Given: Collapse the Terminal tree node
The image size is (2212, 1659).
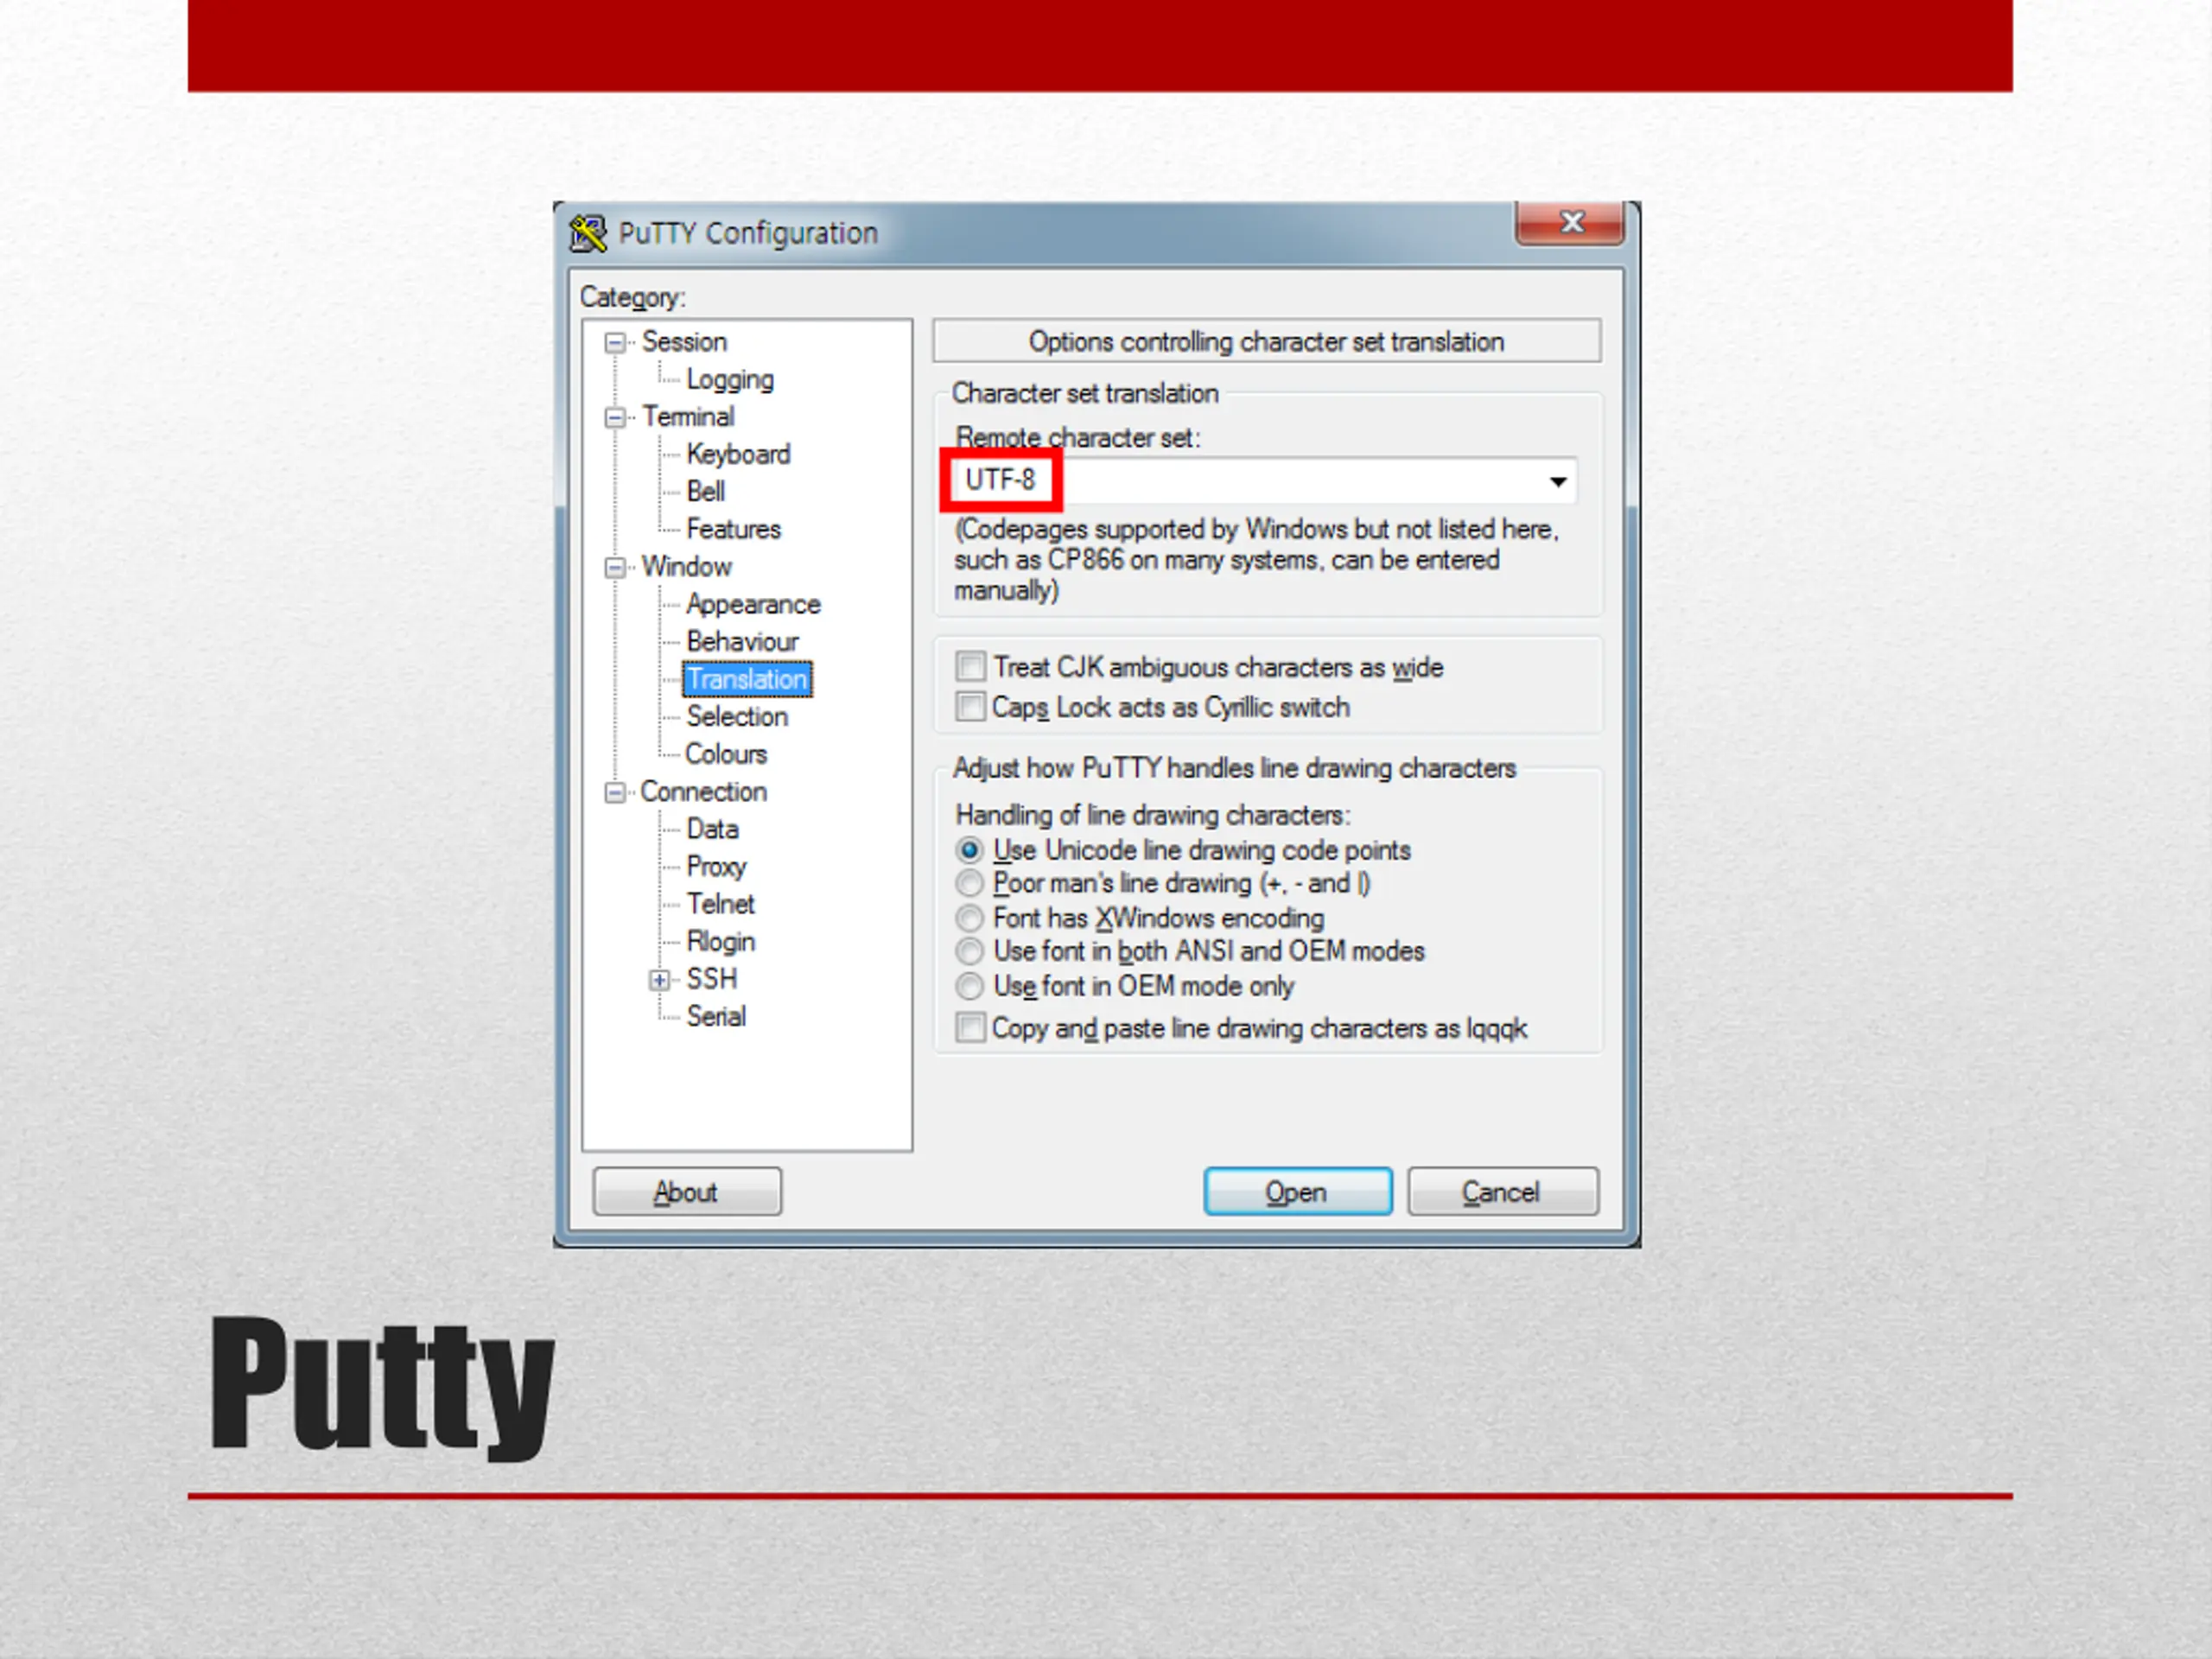Looking at the screenshot, I should (x=615, y=418).
